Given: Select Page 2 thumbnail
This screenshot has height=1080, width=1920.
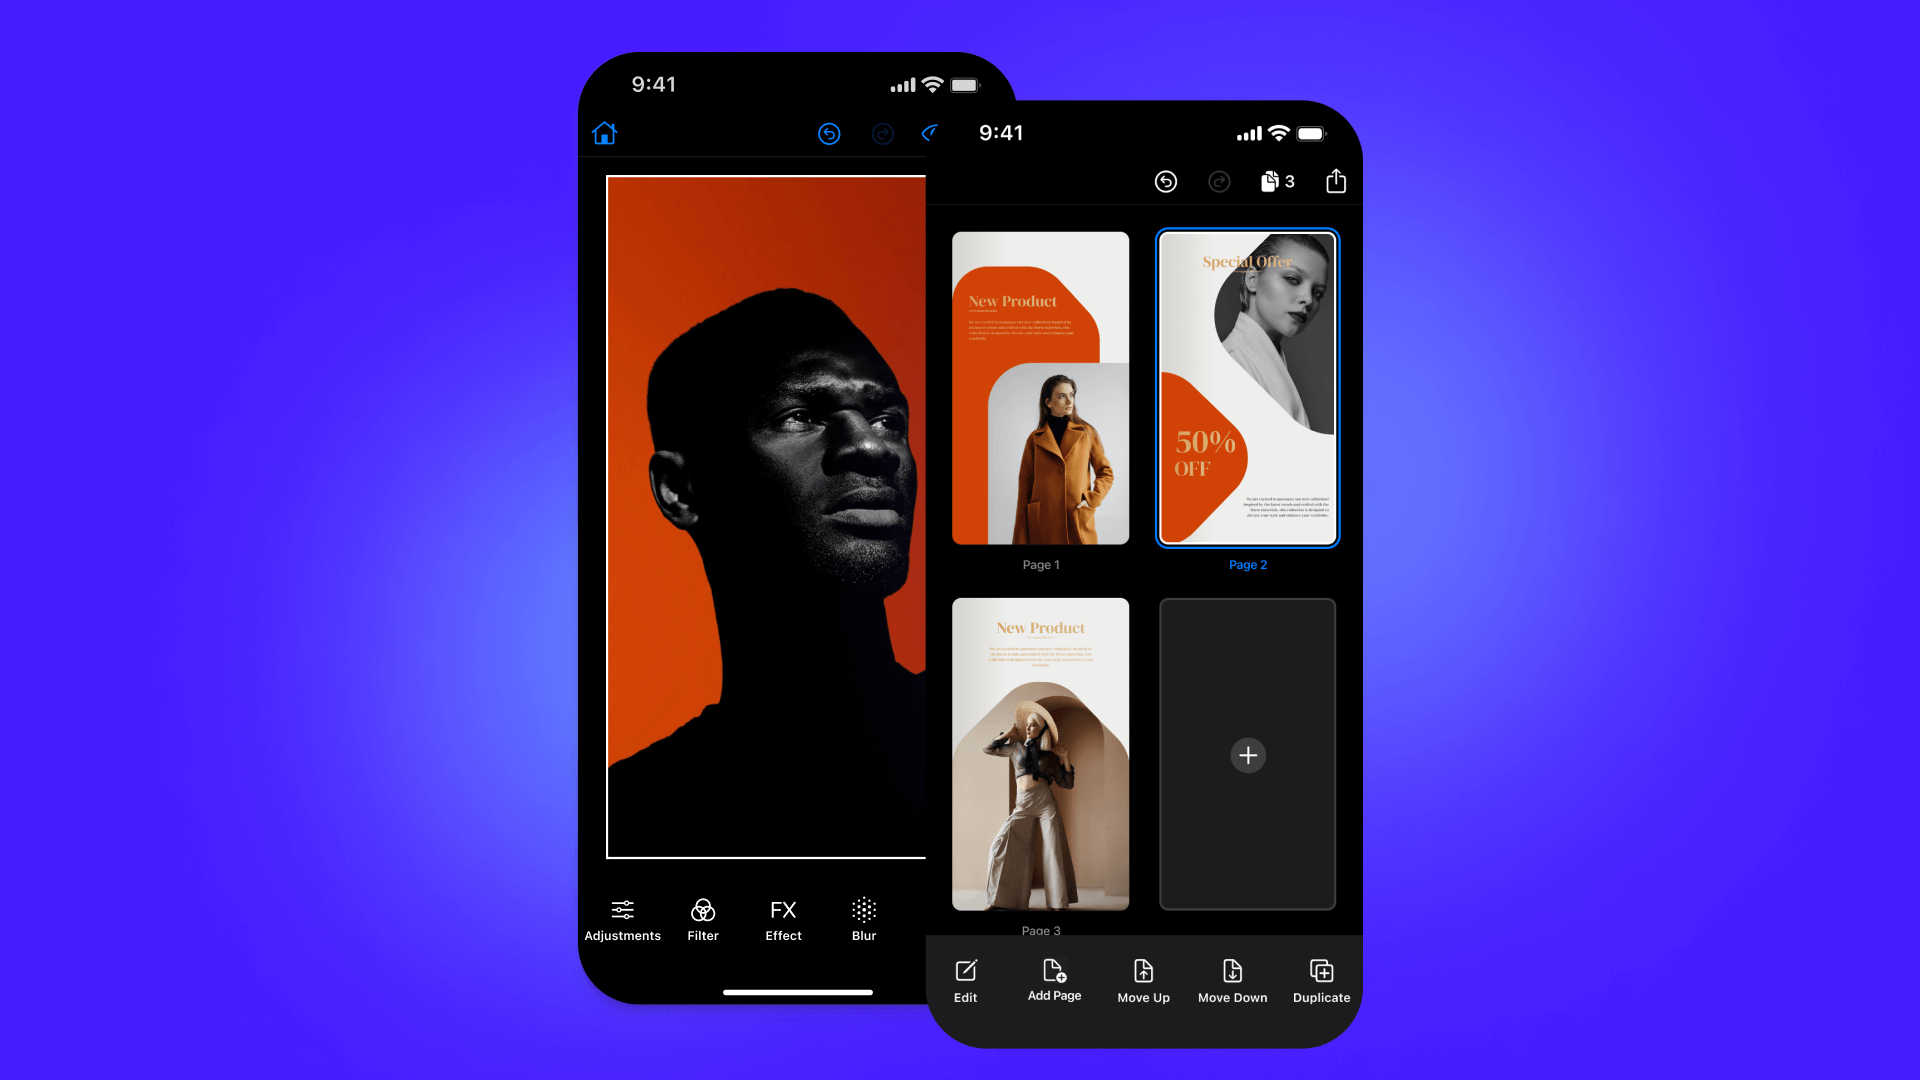Looking at the screenshot, I should (x=1247, y=388).
